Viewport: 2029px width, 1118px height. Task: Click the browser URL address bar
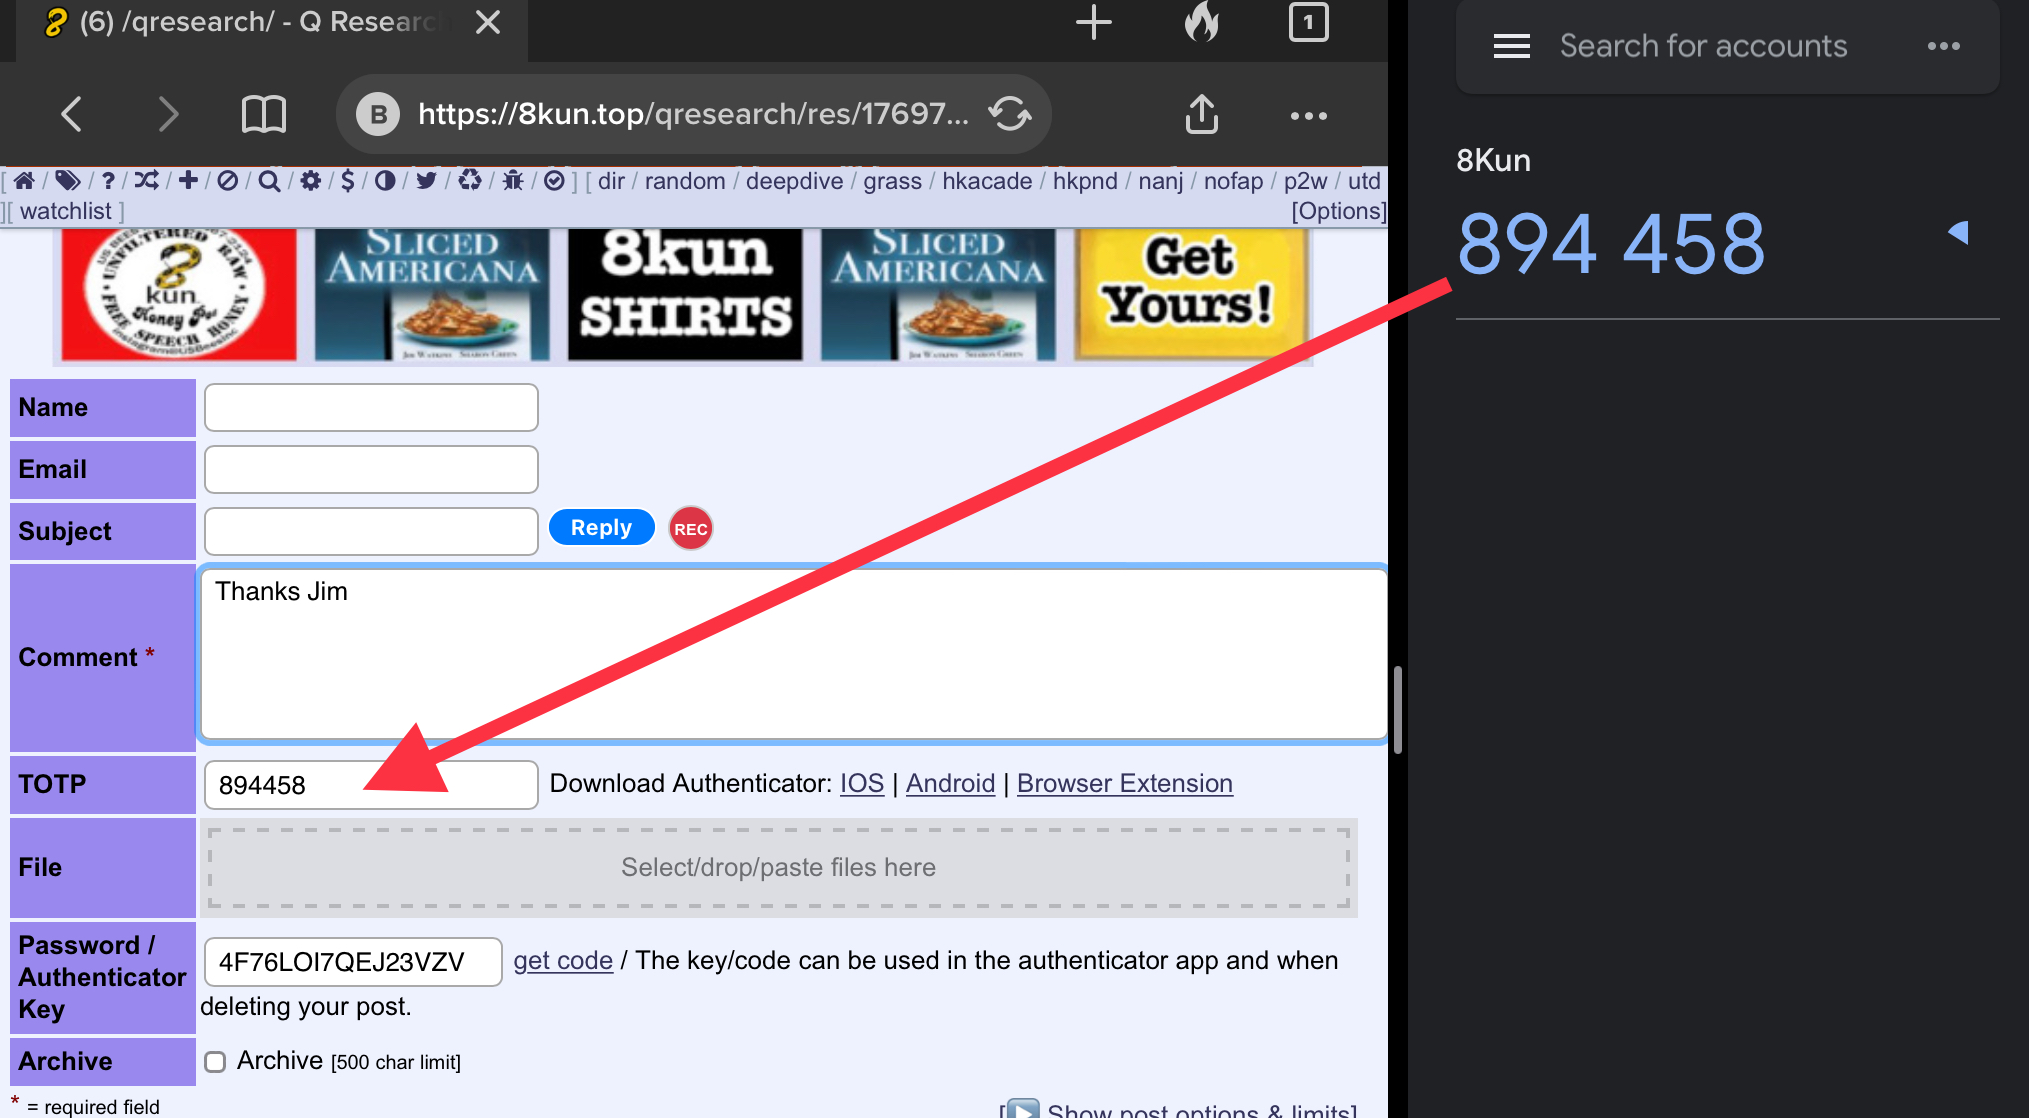coord(693,114)
